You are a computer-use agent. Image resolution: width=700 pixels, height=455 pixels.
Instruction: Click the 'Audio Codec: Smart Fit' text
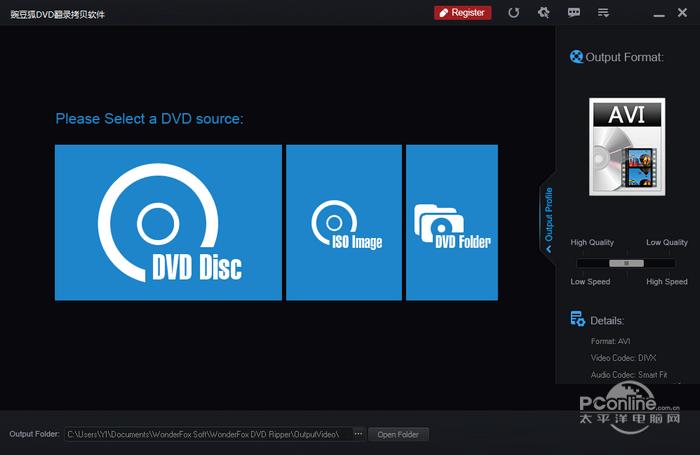tap(629, 375)
